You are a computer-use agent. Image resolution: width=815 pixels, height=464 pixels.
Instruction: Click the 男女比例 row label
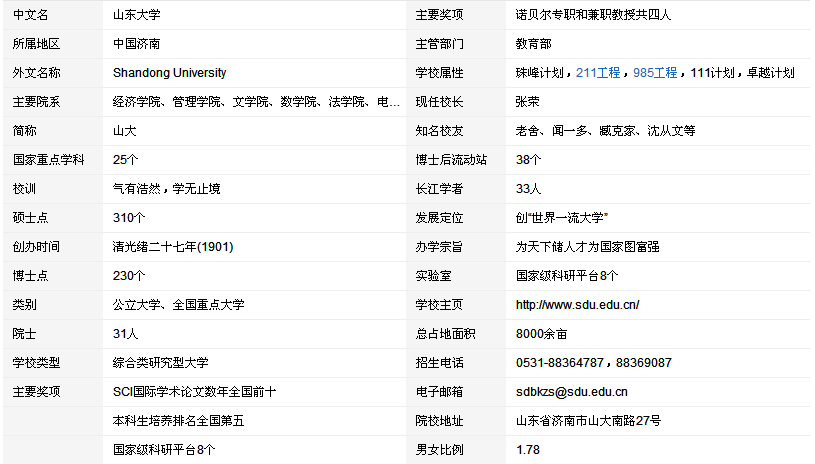439,450
